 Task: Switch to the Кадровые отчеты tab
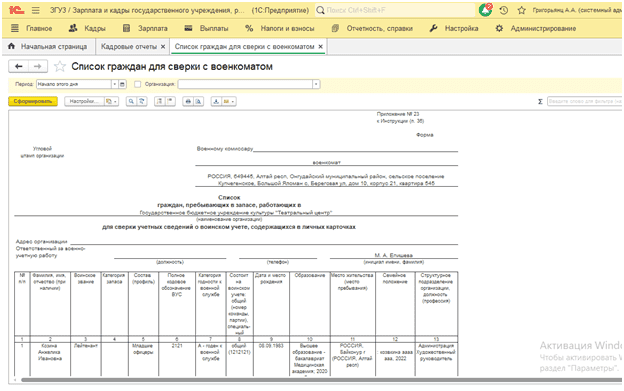pos(129,47)
